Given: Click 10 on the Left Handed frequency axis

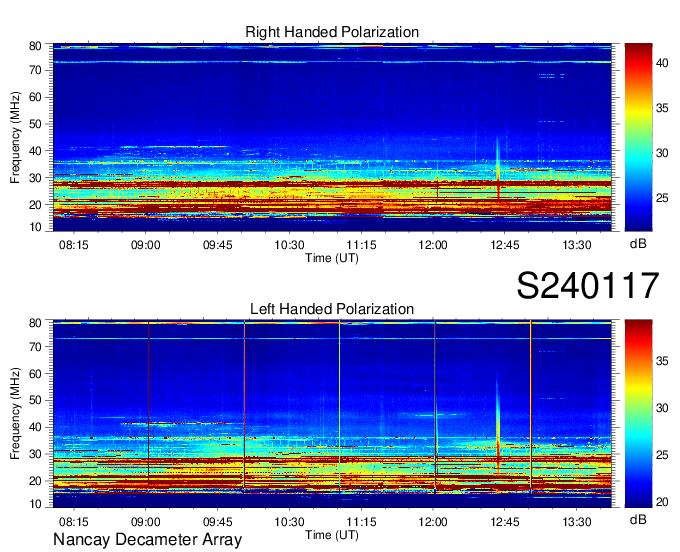Looking at the screenshot, I should point(36,504).
